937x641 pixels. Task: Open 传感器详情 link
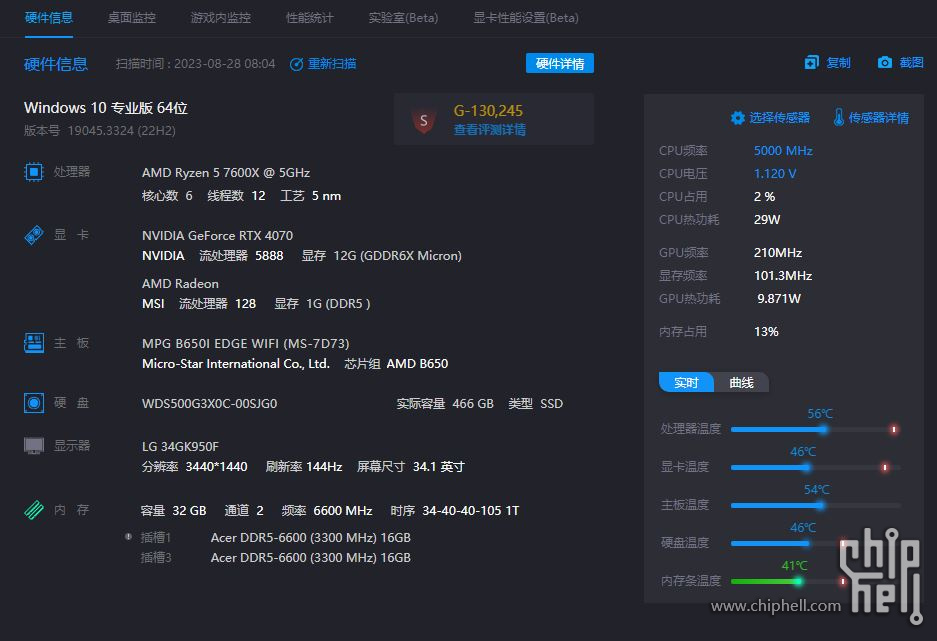(x=879, y=118)
